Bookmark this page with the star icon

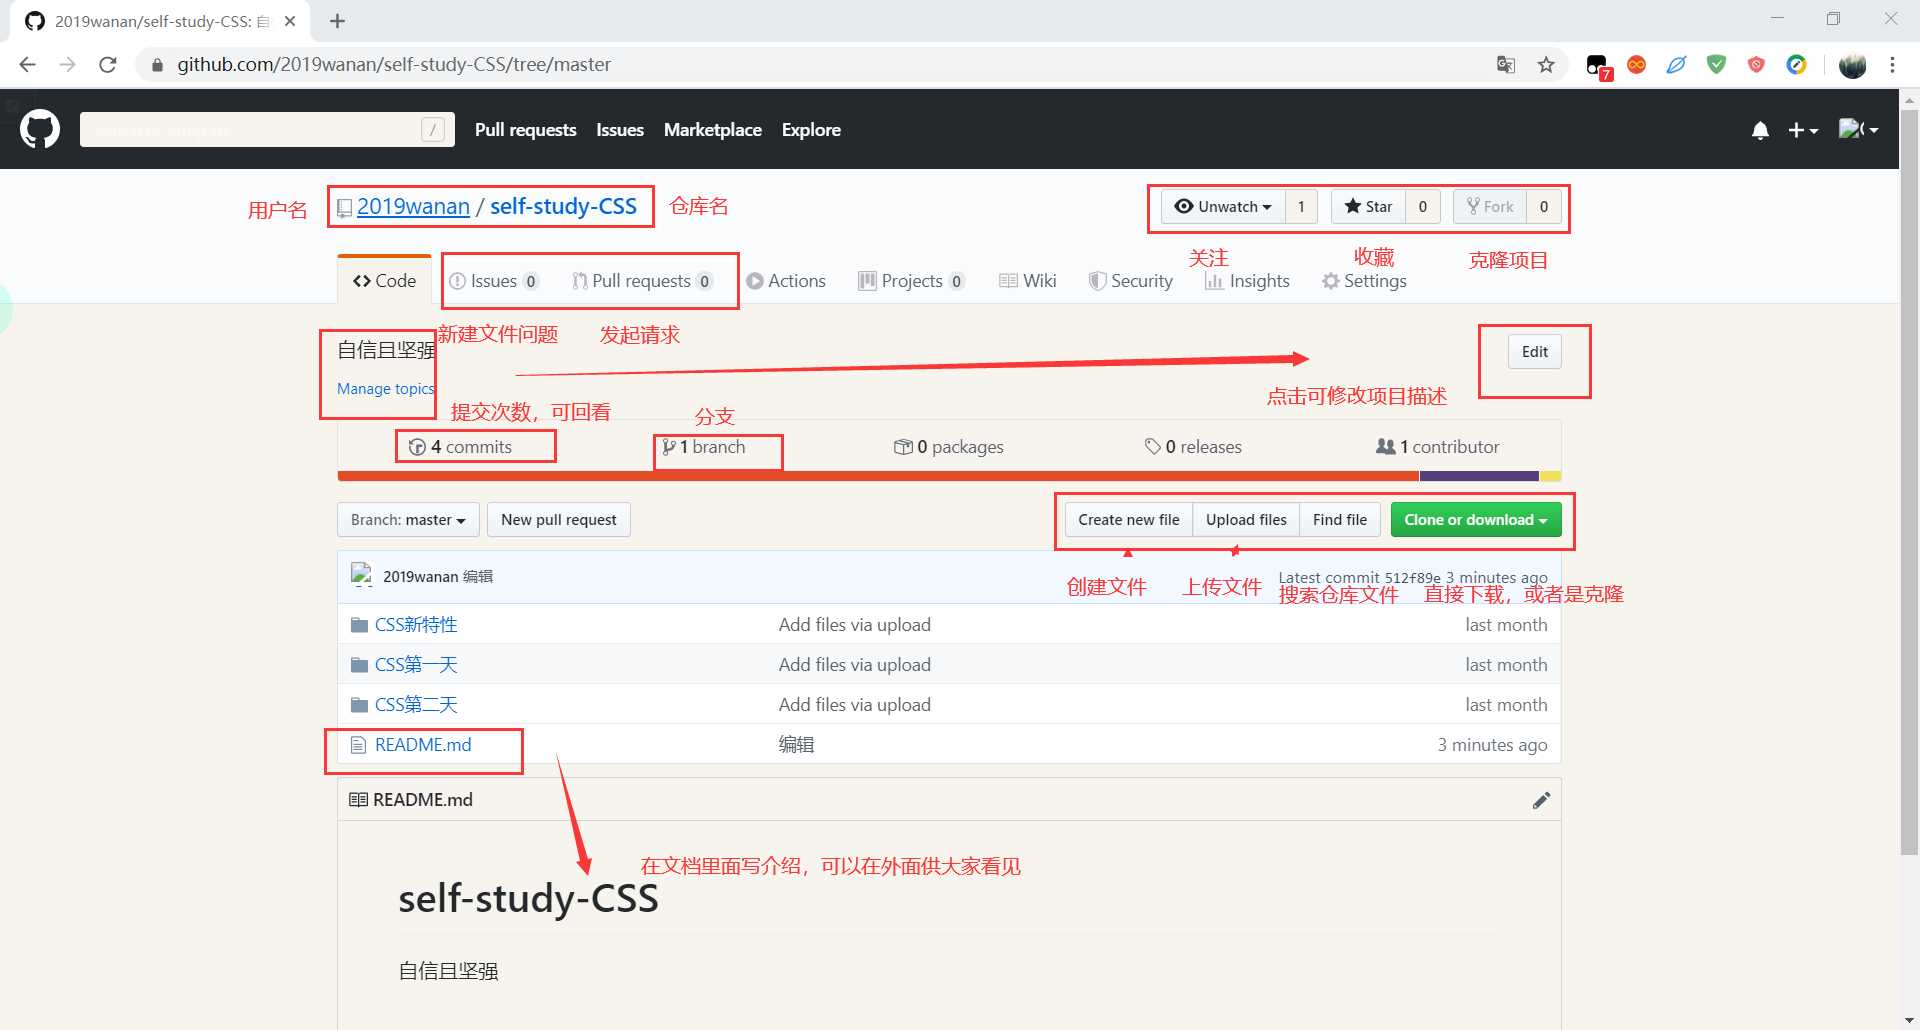(1546, 65)
